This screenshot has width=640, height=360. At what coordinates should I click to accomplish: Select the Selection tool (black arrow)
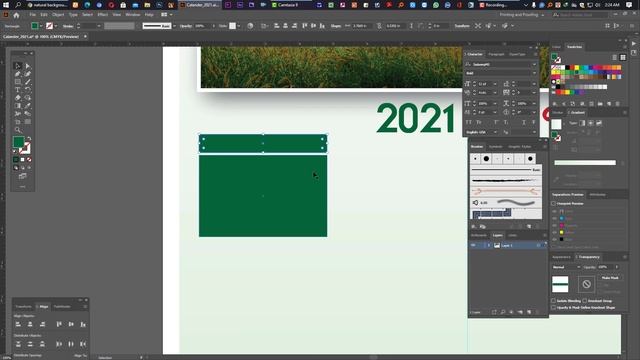(18, 66)
